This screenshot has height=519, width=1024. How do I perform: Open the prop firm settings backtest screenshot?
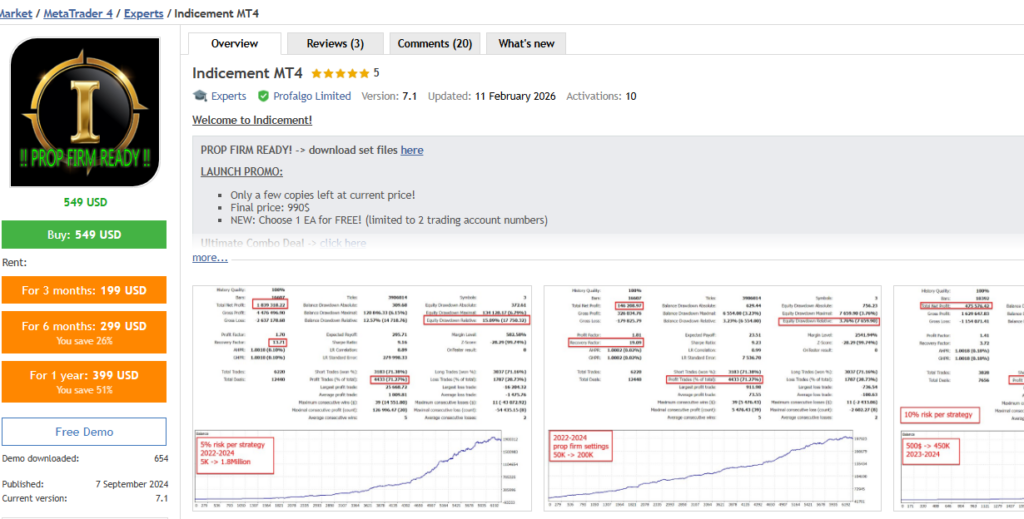712,398
